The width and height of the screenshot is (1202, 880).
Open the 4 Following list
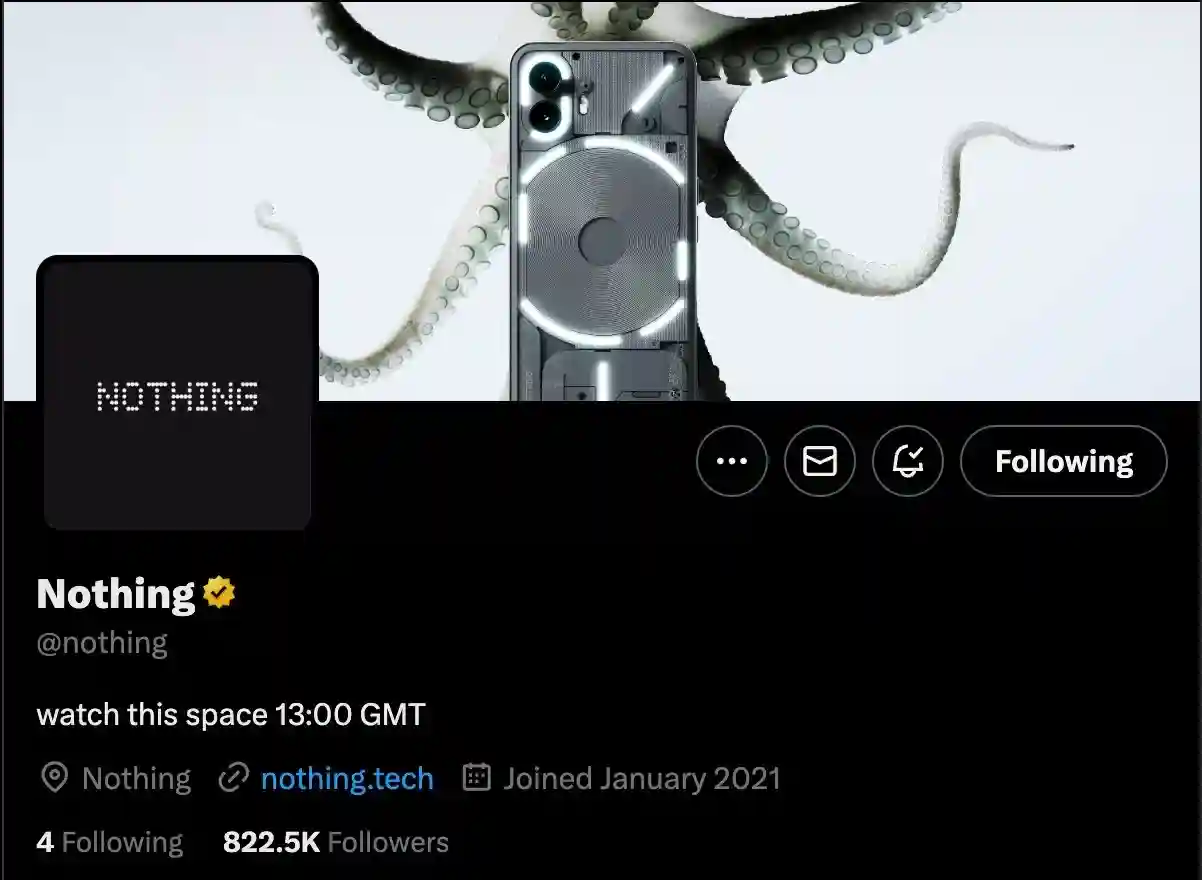110,842
